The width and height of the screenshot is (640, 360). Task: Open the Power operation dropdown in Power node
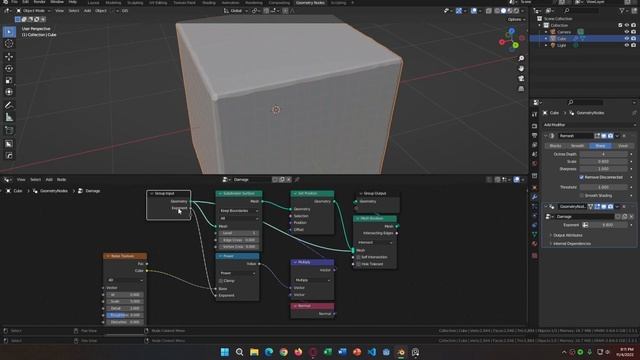tap(239, 273)
